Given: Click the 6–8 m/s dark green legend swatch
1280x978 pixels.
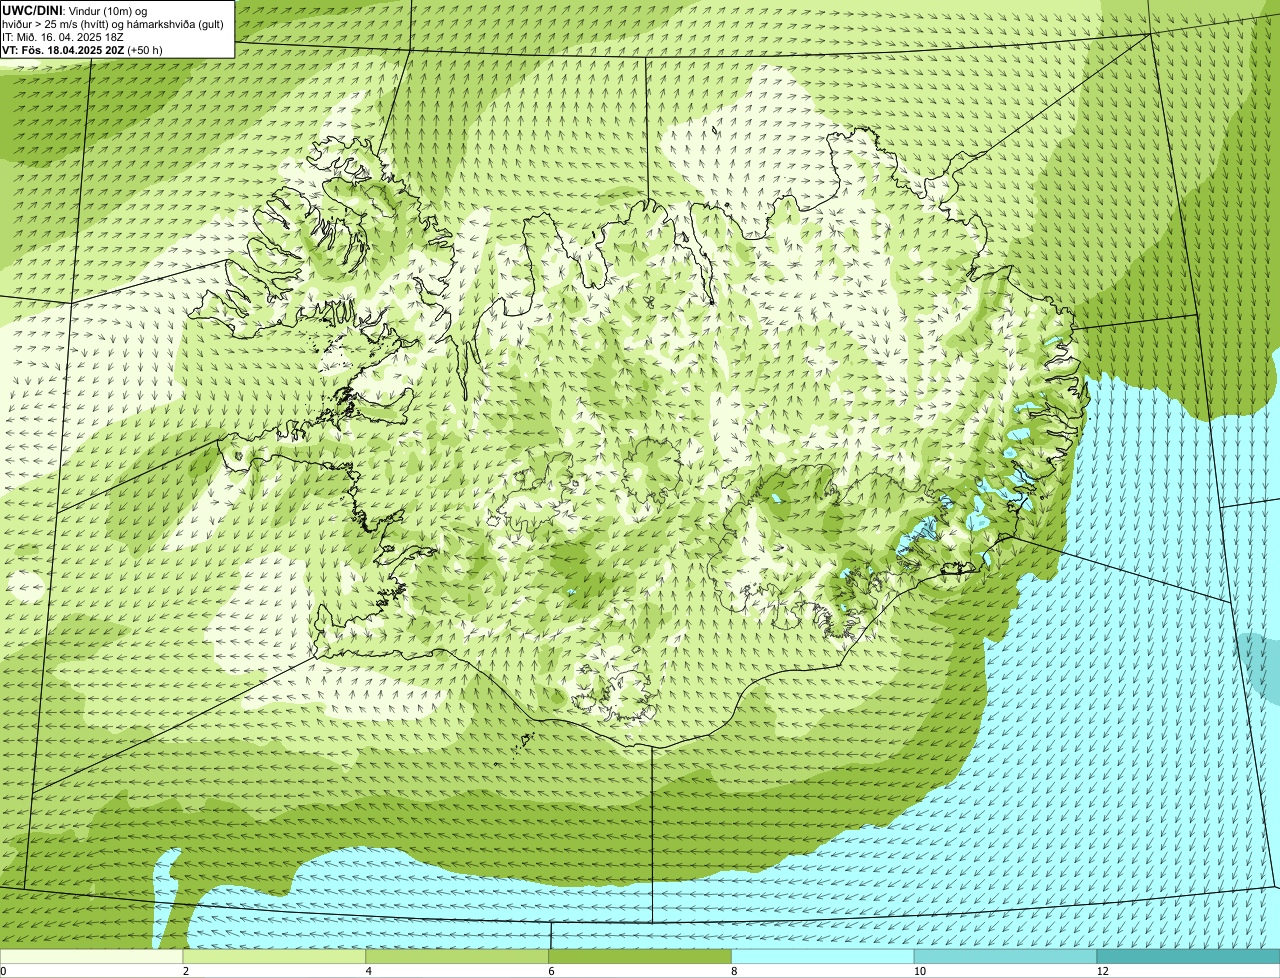Looking at the screenshot, I should (642, 956).
